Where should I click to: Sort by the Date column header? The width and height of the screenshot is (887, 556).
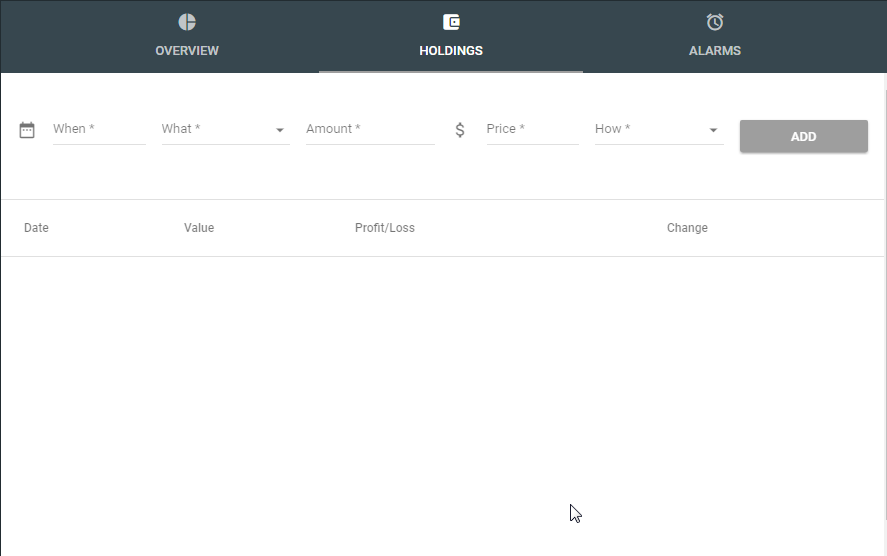click(x=36, y=228)
